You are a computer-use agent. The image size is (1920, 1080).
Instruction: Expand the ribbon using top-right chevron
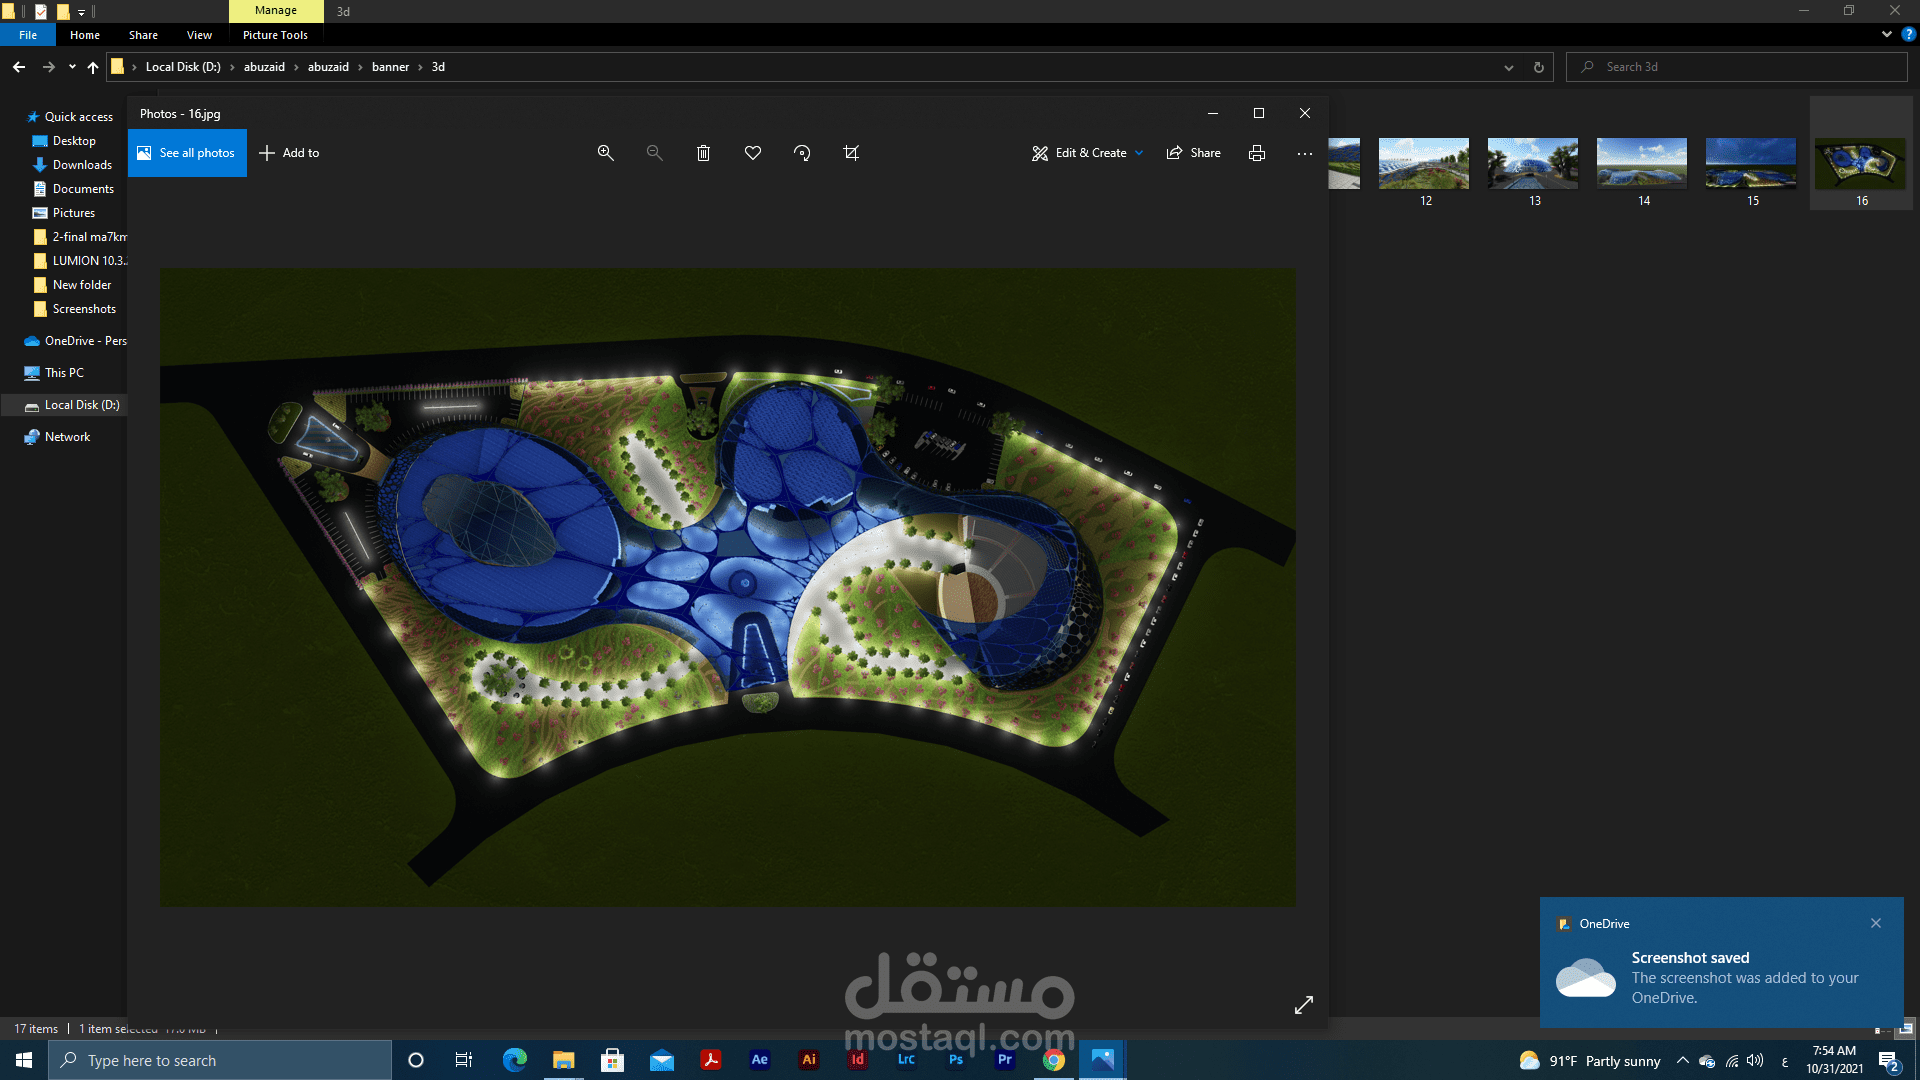1886,34
